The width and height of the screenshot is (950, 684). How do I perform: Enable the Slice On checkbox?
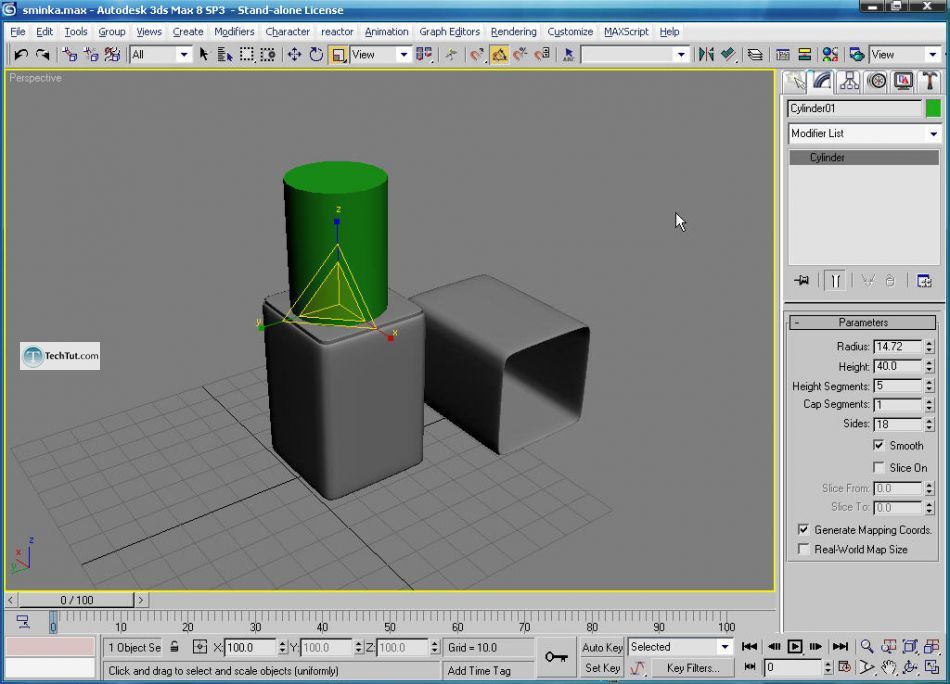click(879, 468)
